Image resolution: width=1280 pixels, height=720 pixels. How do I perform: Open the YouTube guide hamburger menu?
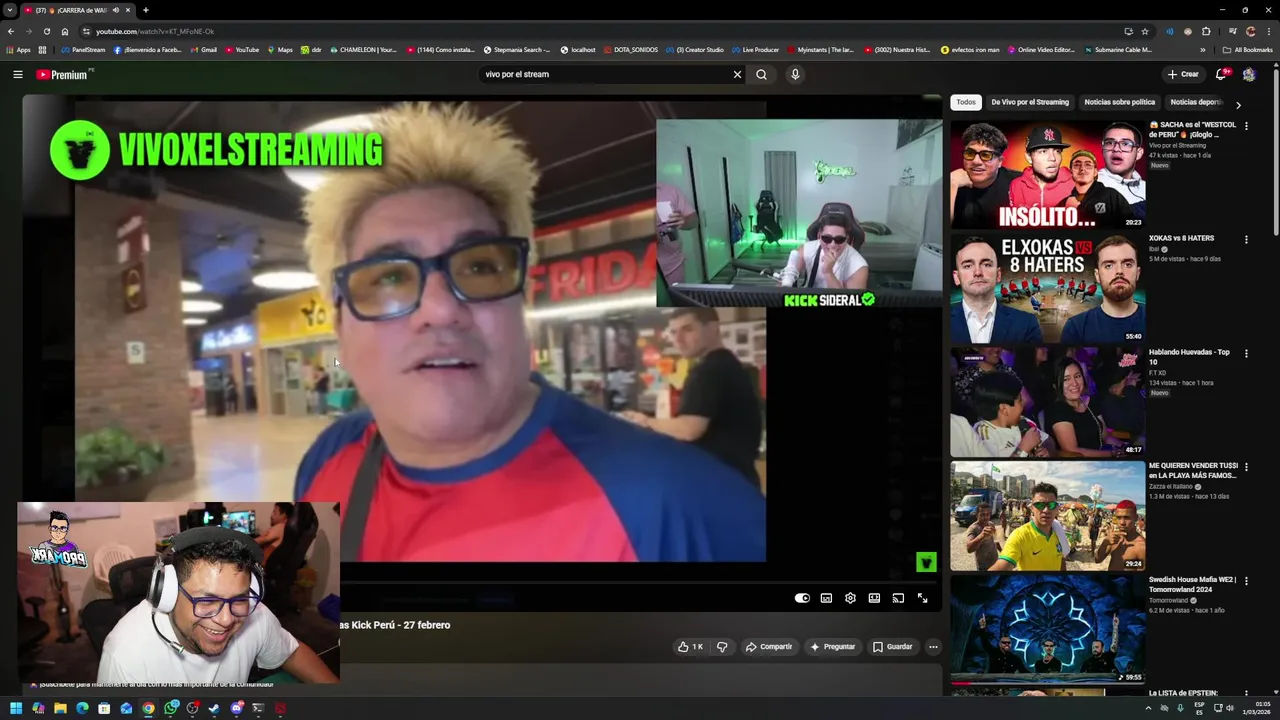tap(17, 74)
